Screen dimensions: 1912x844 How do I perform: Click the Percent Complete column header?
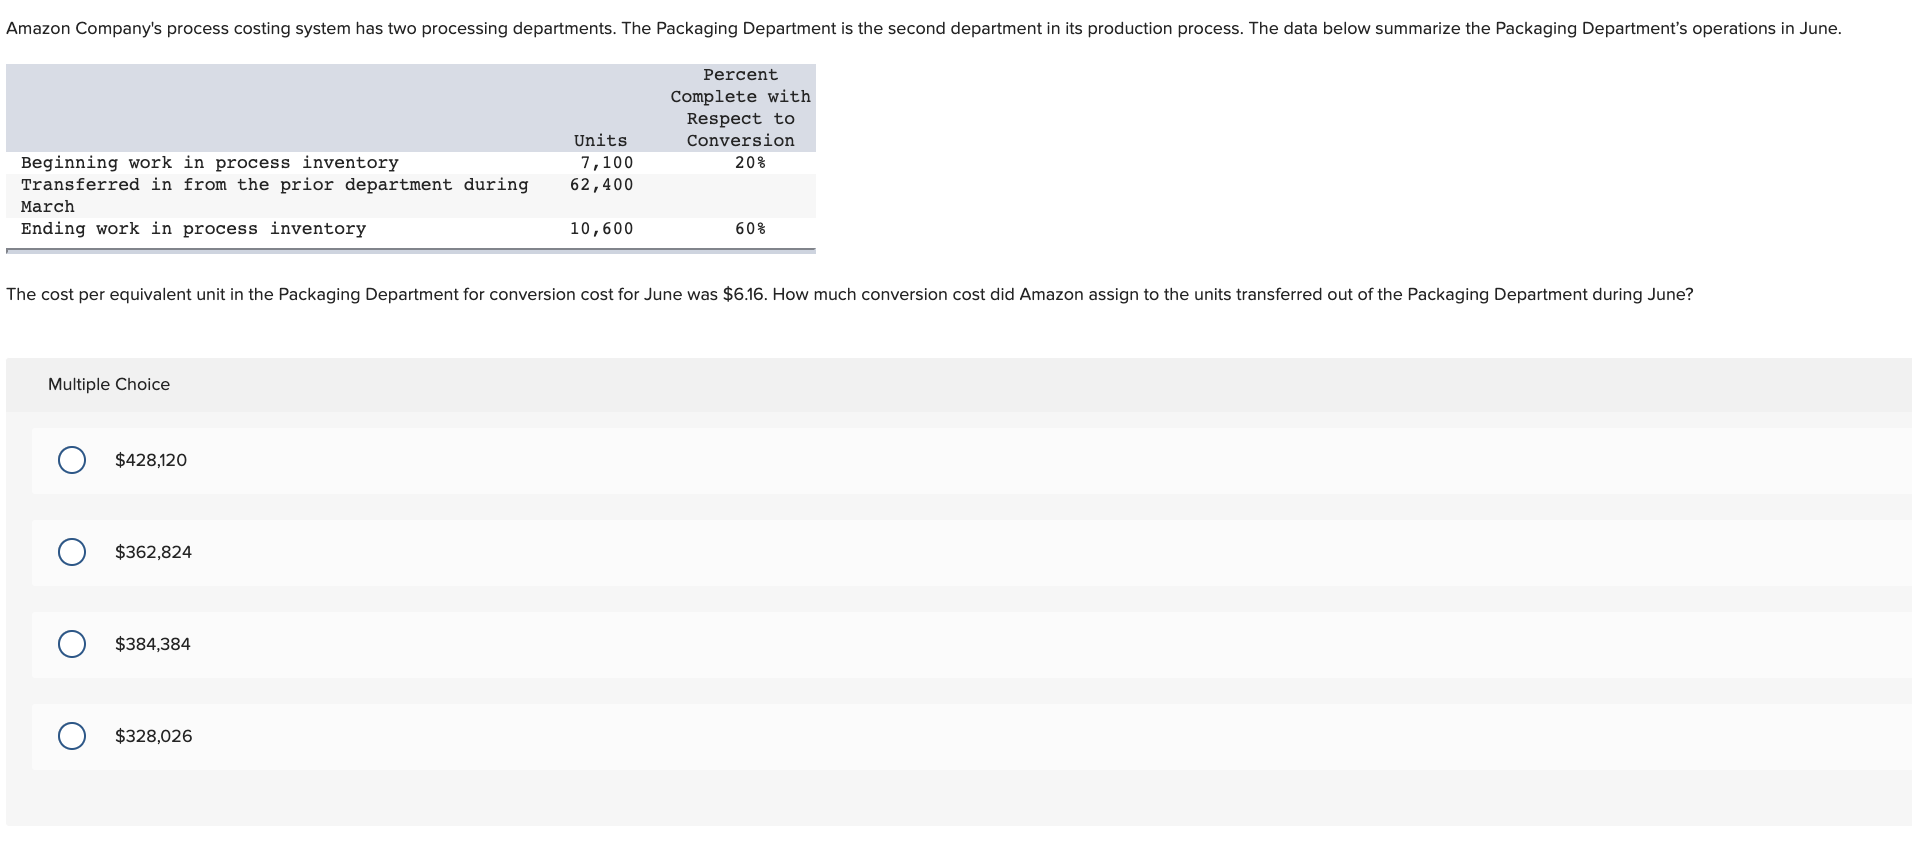tap(739, 107)
